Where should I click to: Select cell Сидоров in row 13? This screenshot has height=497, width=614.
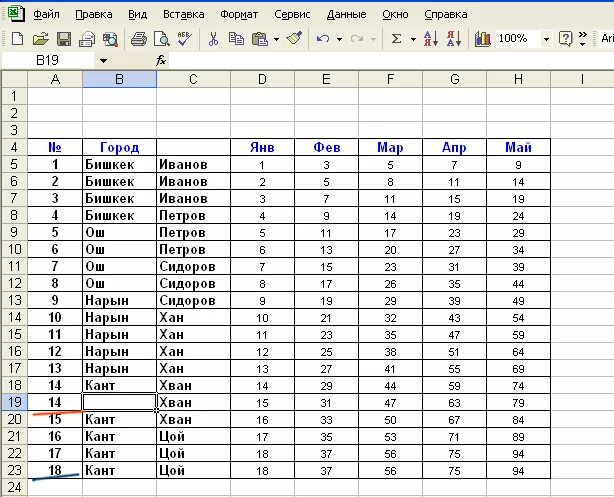click(193, 300)
